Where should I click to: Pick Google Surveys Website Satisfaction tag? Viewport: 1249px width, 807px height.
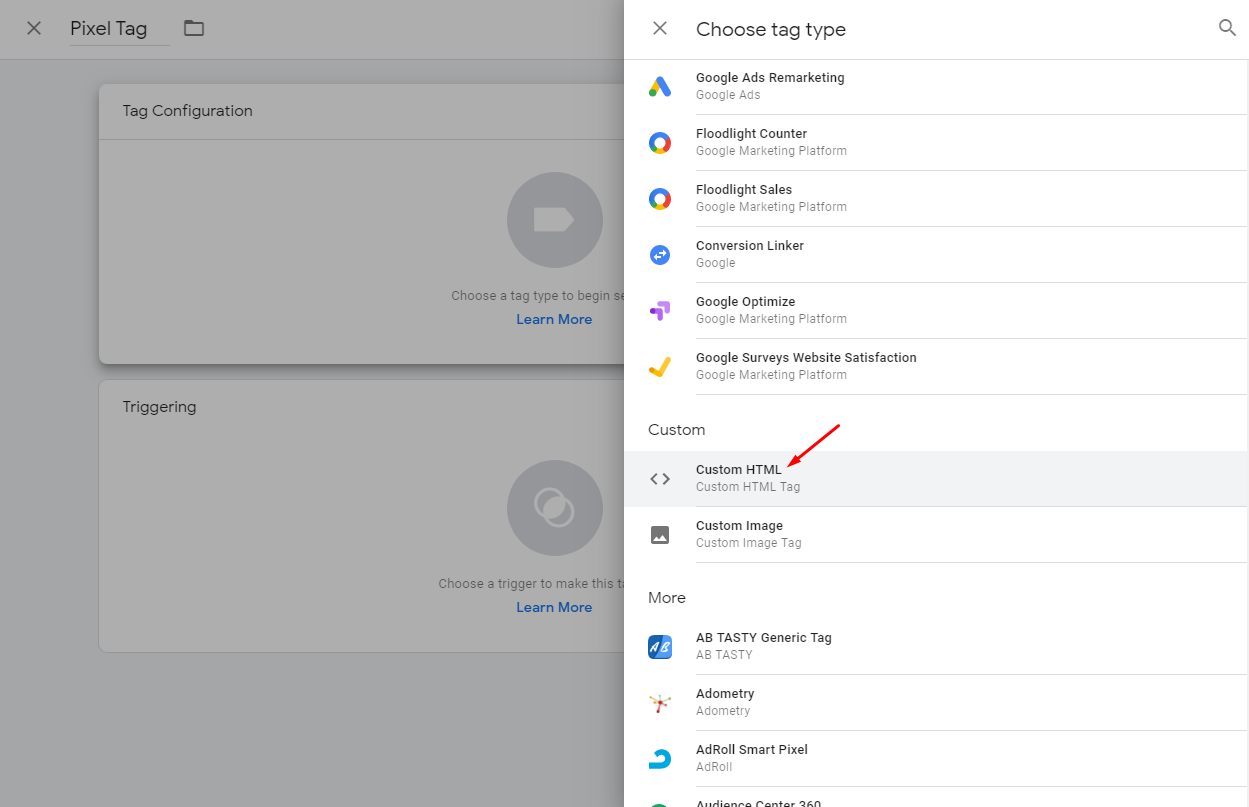point(936,367)
